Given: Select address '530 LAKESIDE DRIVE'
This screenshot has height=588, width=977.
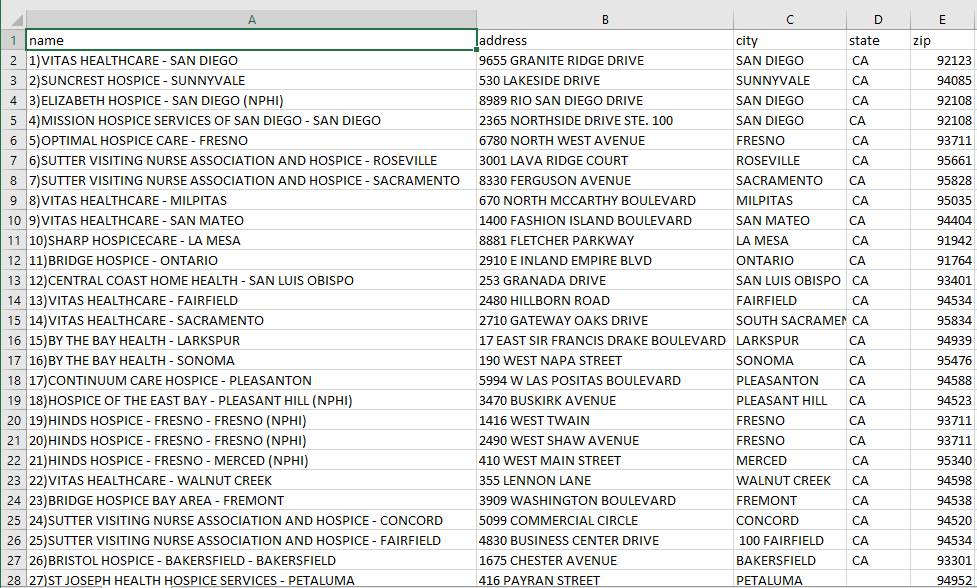Looking at the screenshot, I should tap(605, 80).
